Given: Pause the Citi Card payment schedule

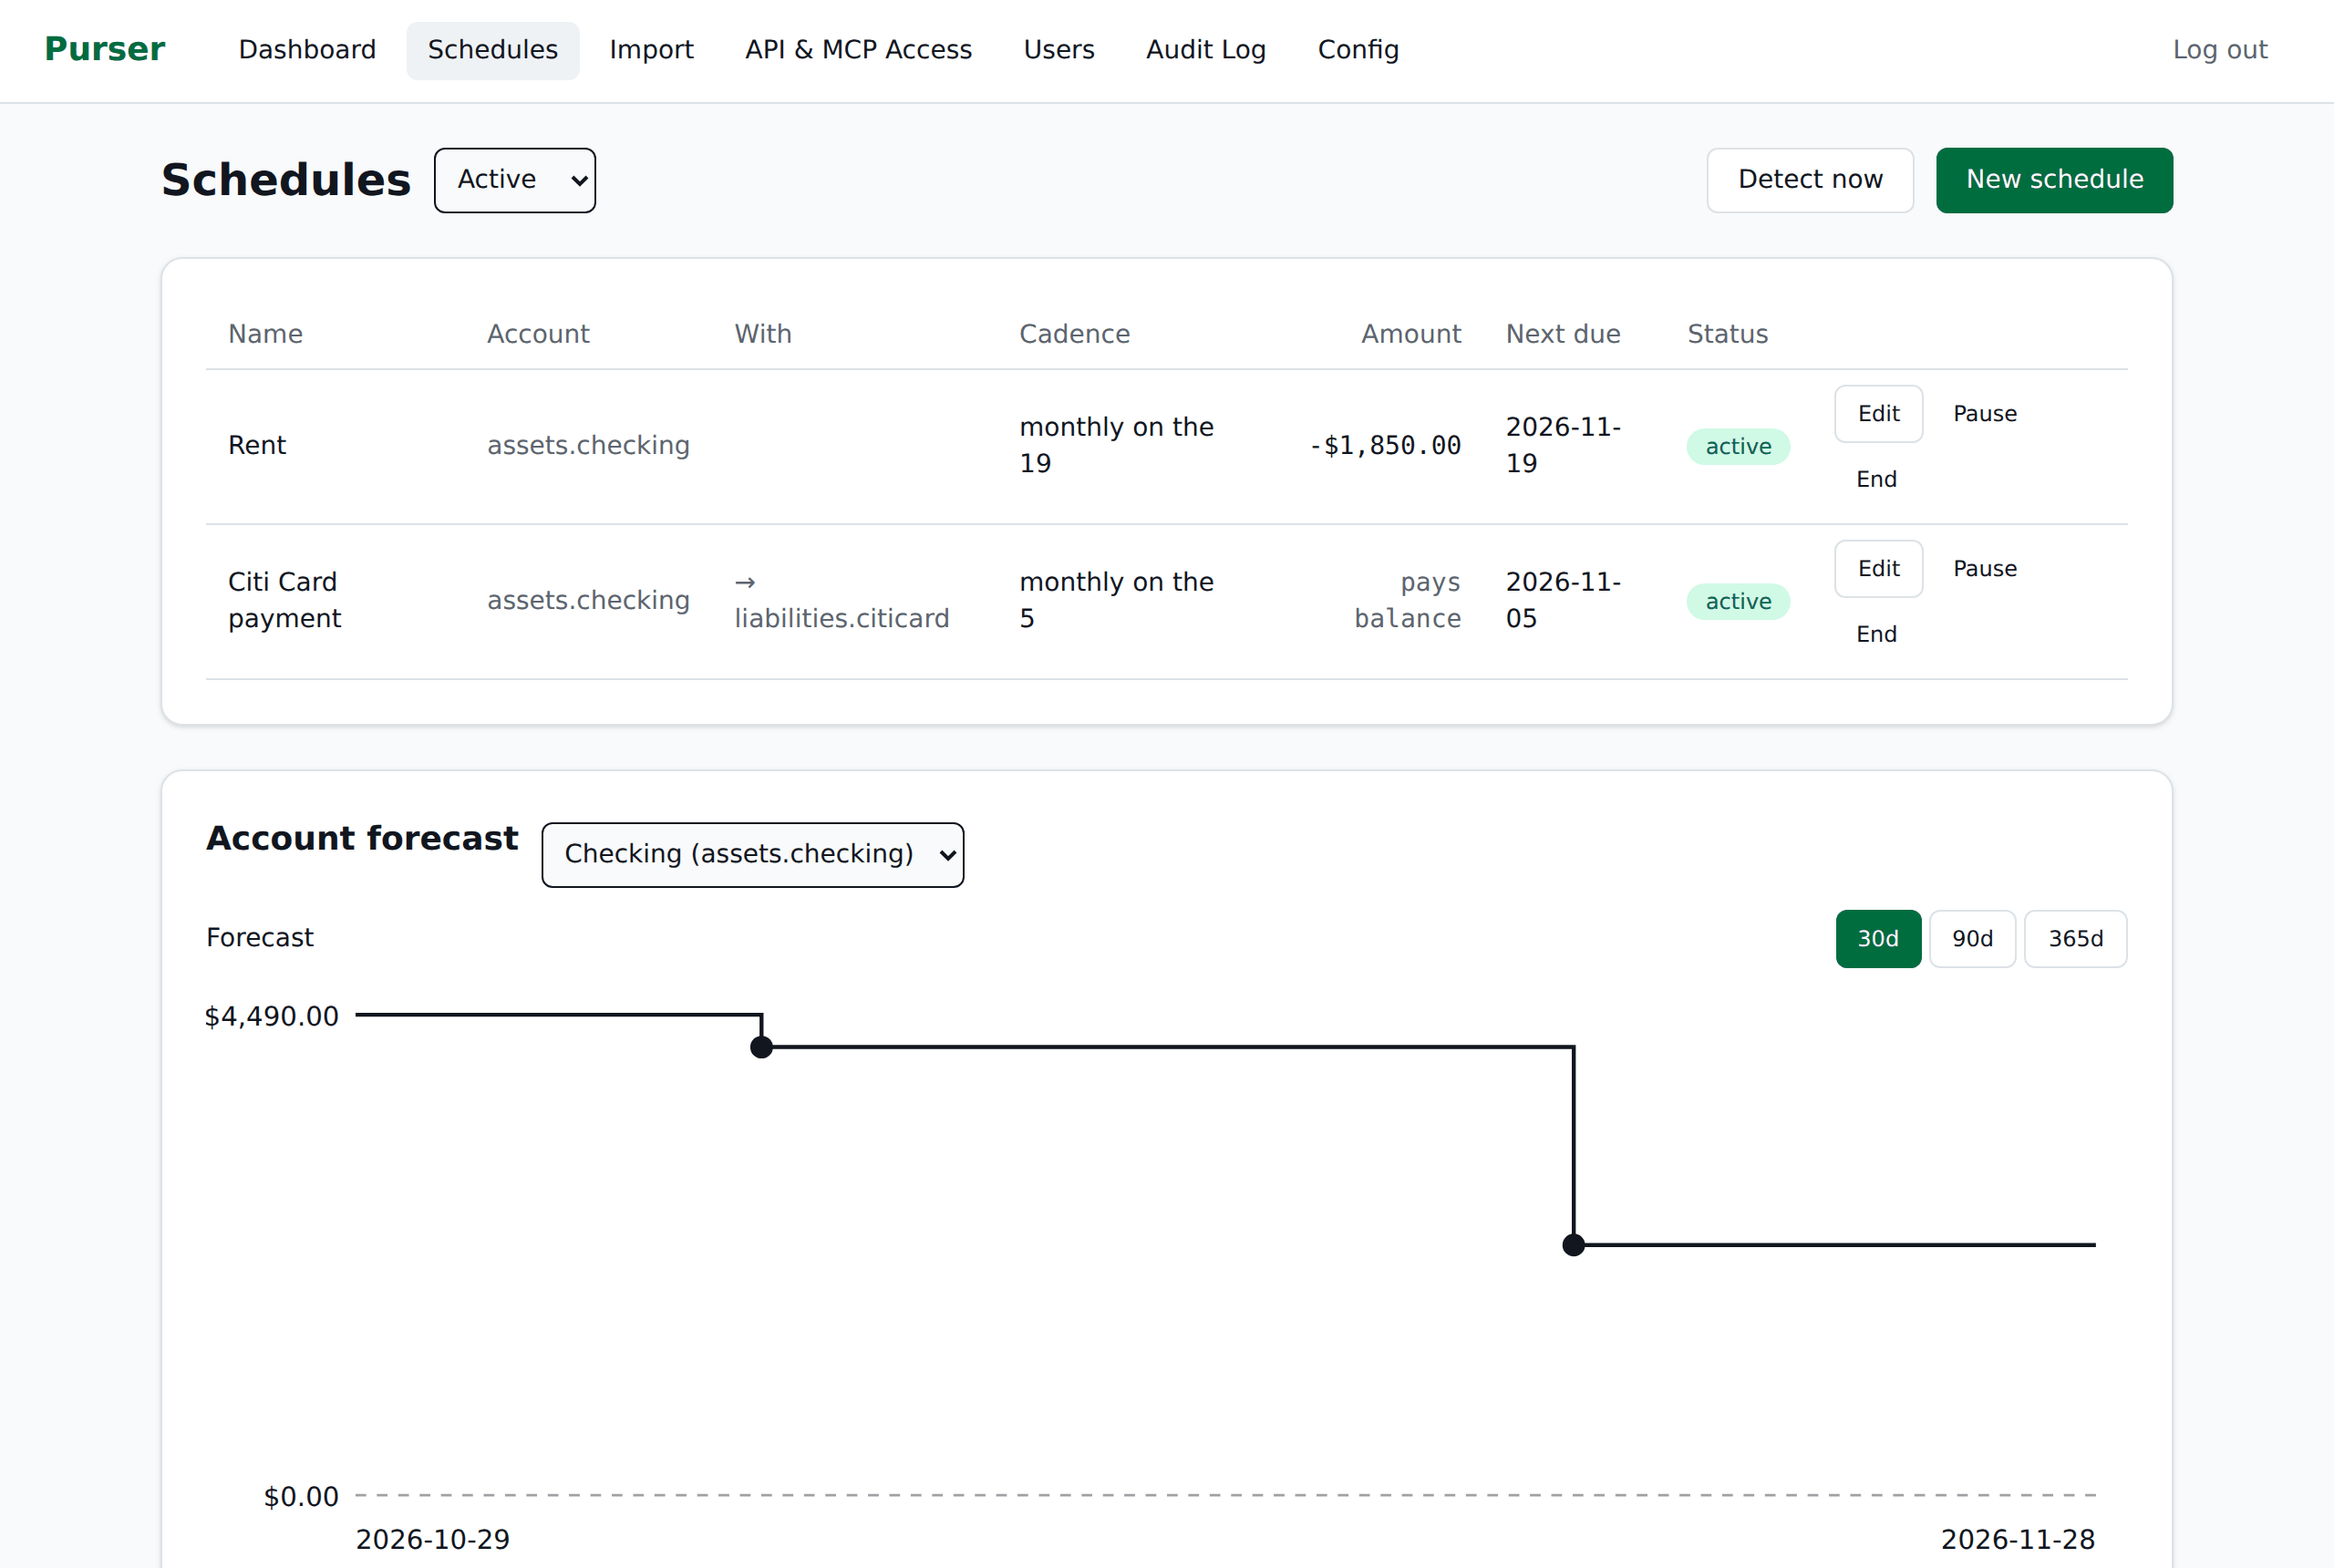Looking at the screenshot, I should pyautogui.click(x=1984, y=569).
